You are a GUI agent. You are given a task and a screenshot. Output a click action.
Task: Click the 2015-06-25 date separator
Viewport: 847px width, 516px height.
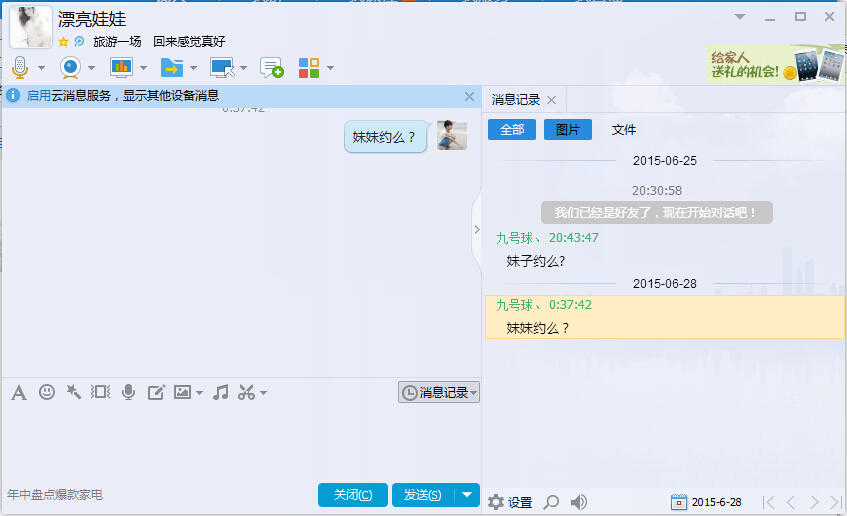point(664,161)
